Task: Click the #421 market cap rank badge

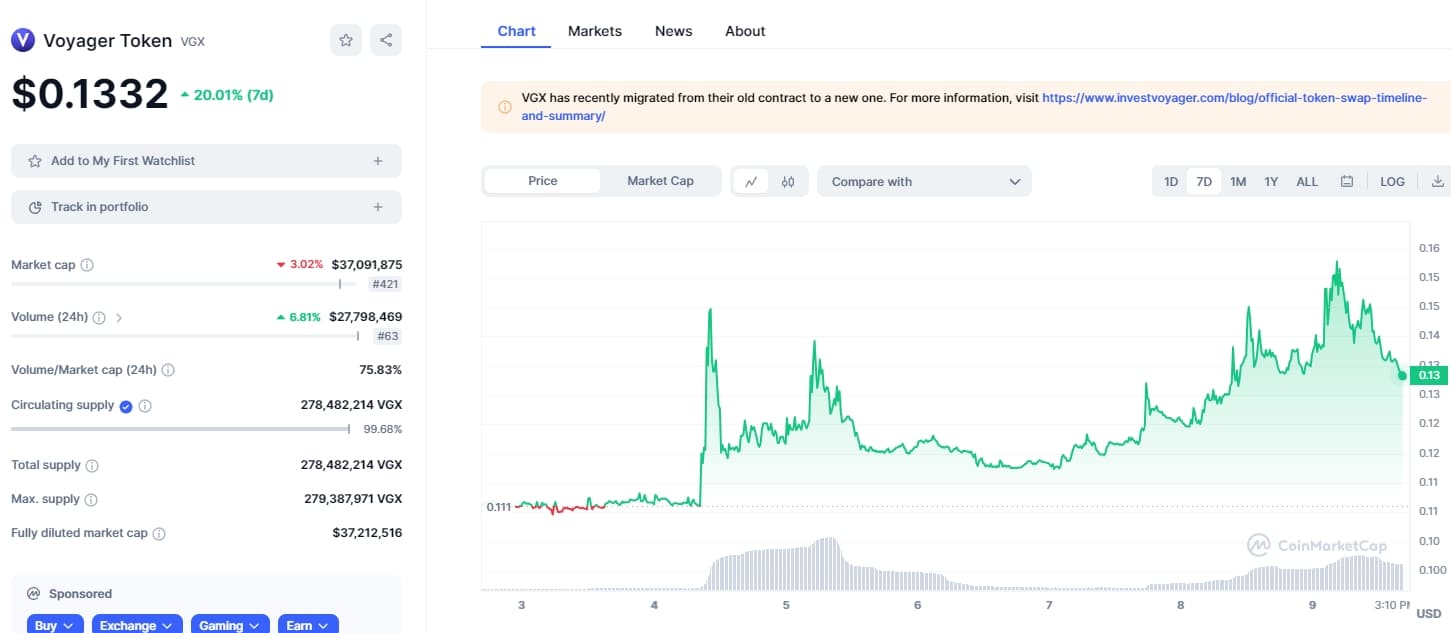Action: pyautogui.click(x=386, y=284)
